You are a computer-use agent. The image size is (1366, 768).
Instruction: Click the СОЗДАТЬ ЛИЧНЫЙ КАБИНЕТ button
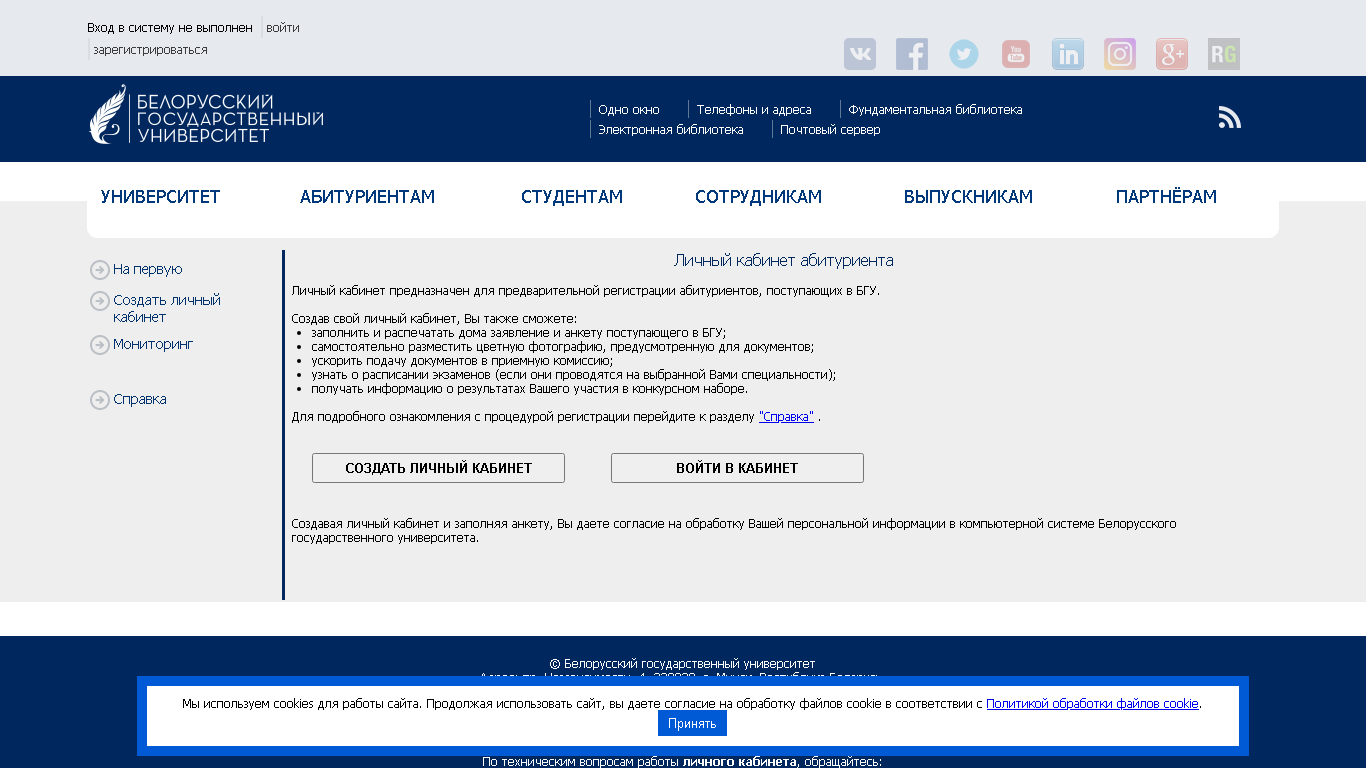pyautogui.click(x=438, y=468)
